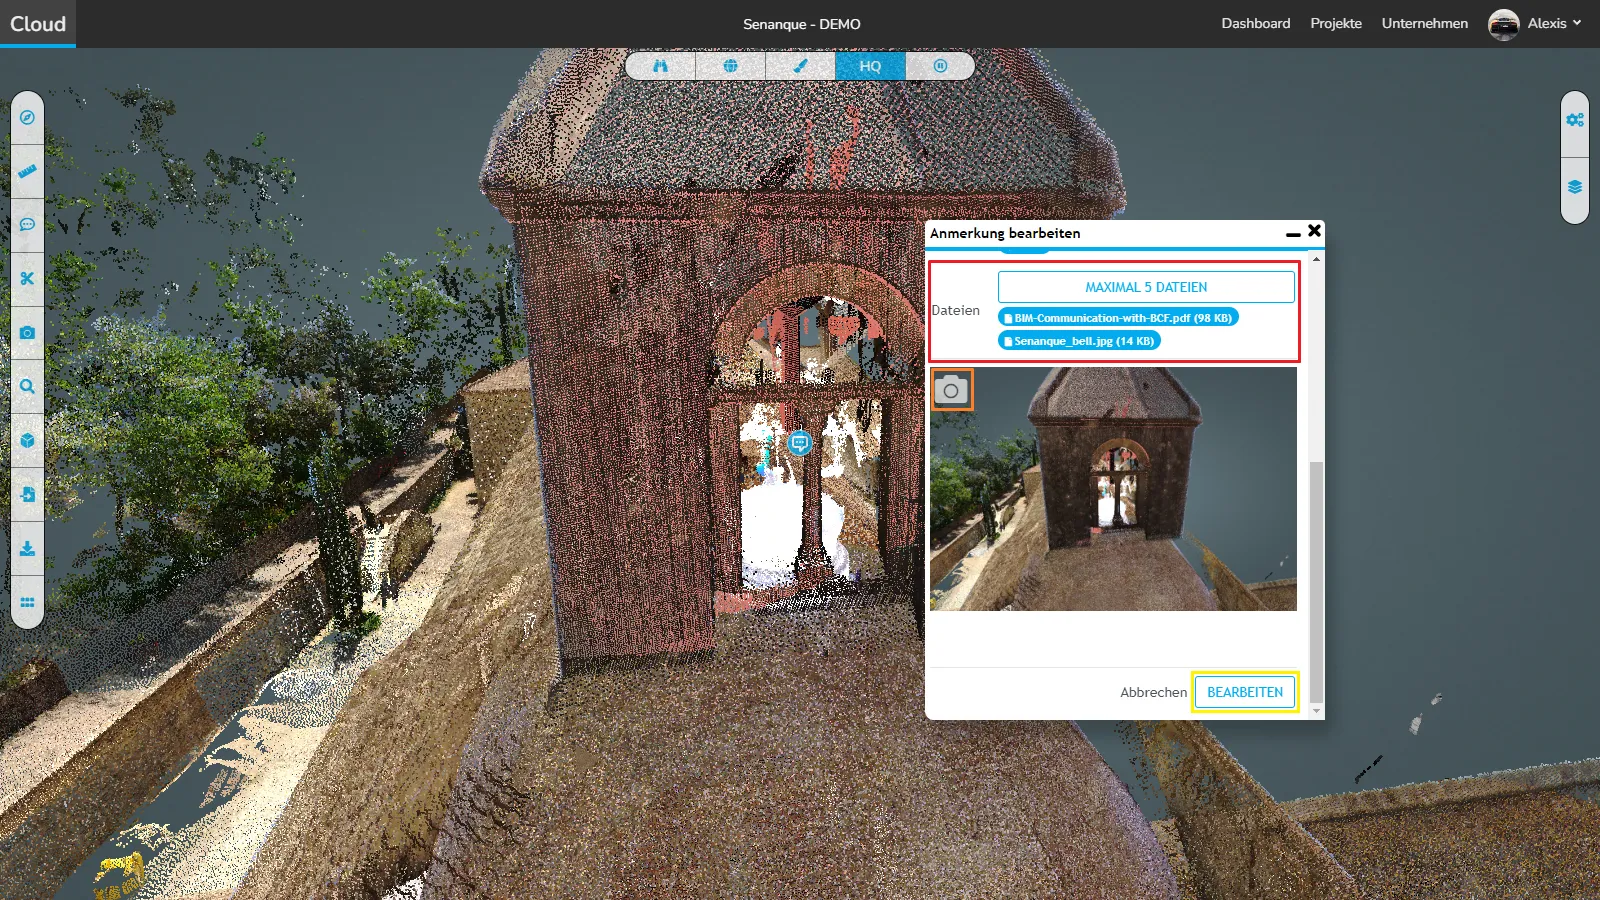Open the compass navigation tool
Viewport: 1600px width, 900px height.
click(27, 118)
